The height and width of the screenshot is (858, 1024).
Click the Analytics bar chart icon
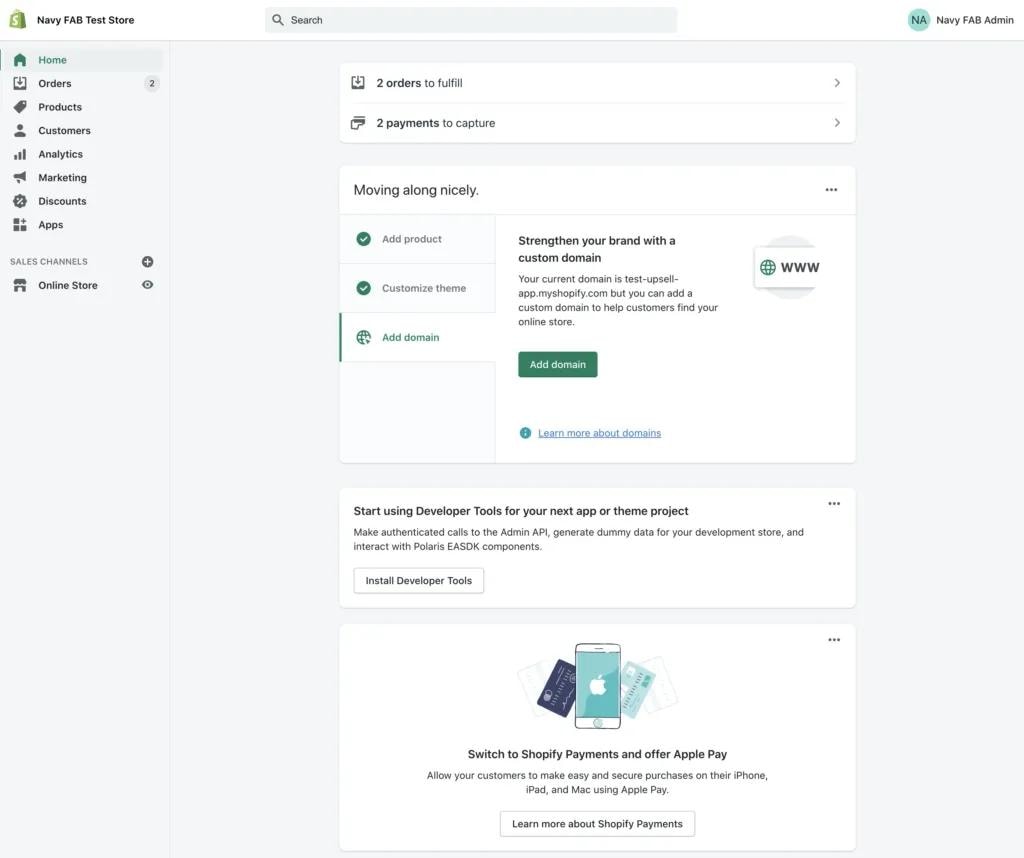point(20,154)
